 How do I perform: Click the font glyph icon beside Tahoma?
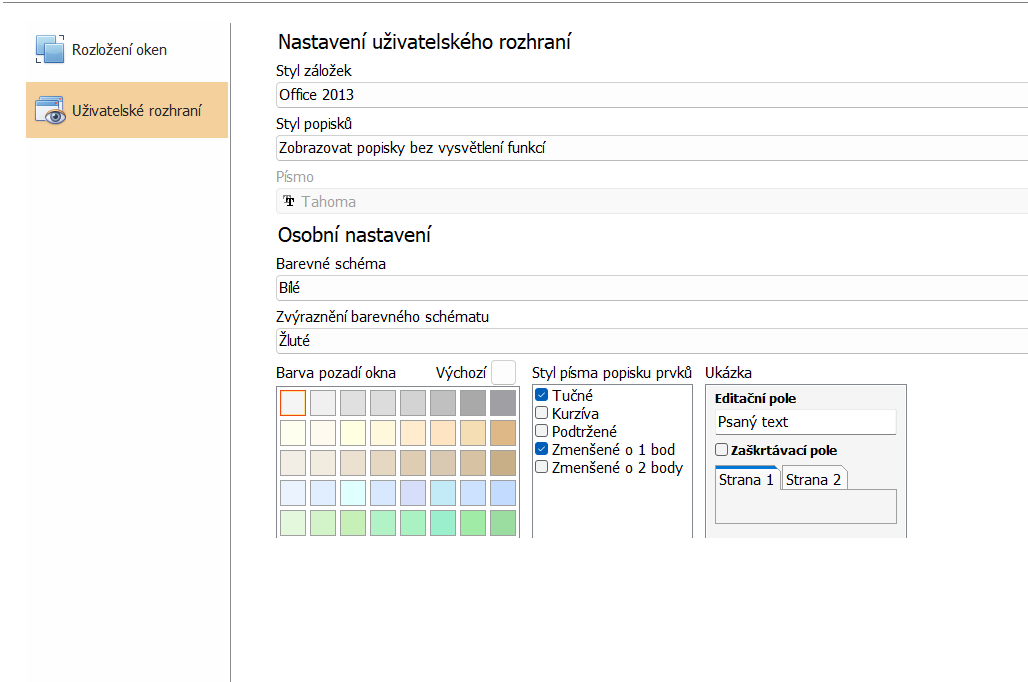point(288,201)
